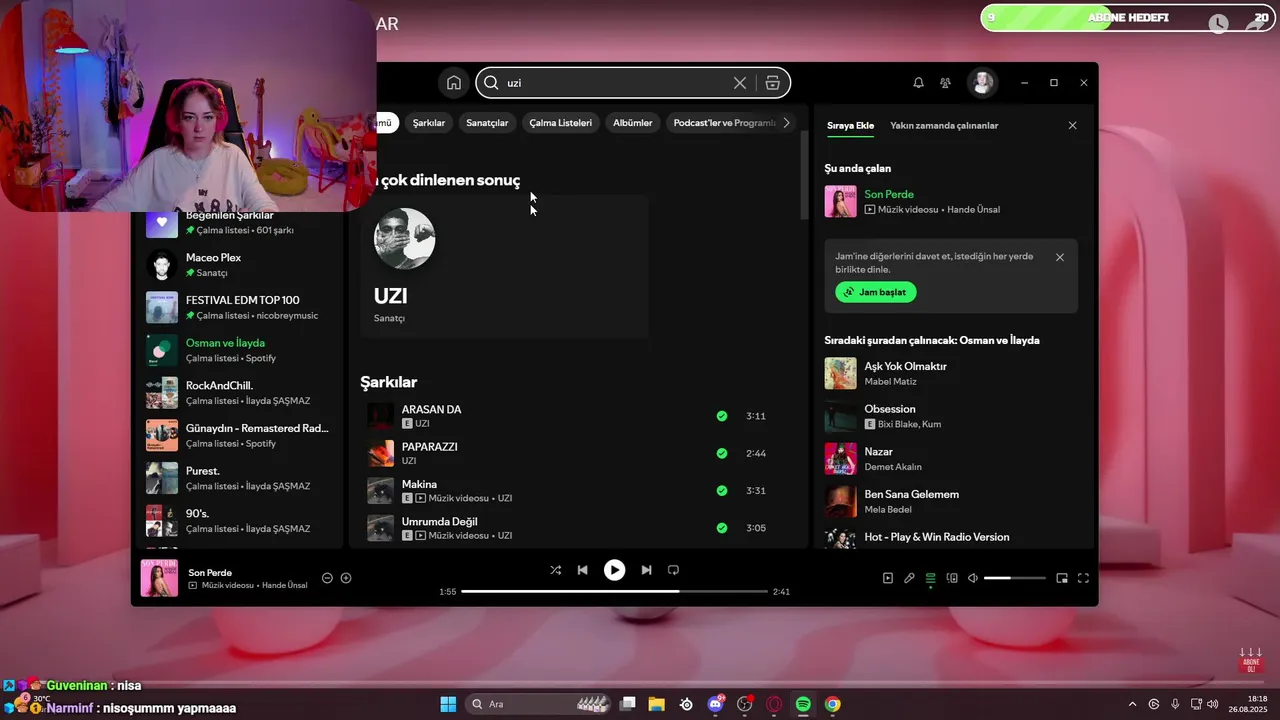1280x720 pixels.
Task: Open 90's. playlist
Action: pyautogui.click(x=240, y=520)
